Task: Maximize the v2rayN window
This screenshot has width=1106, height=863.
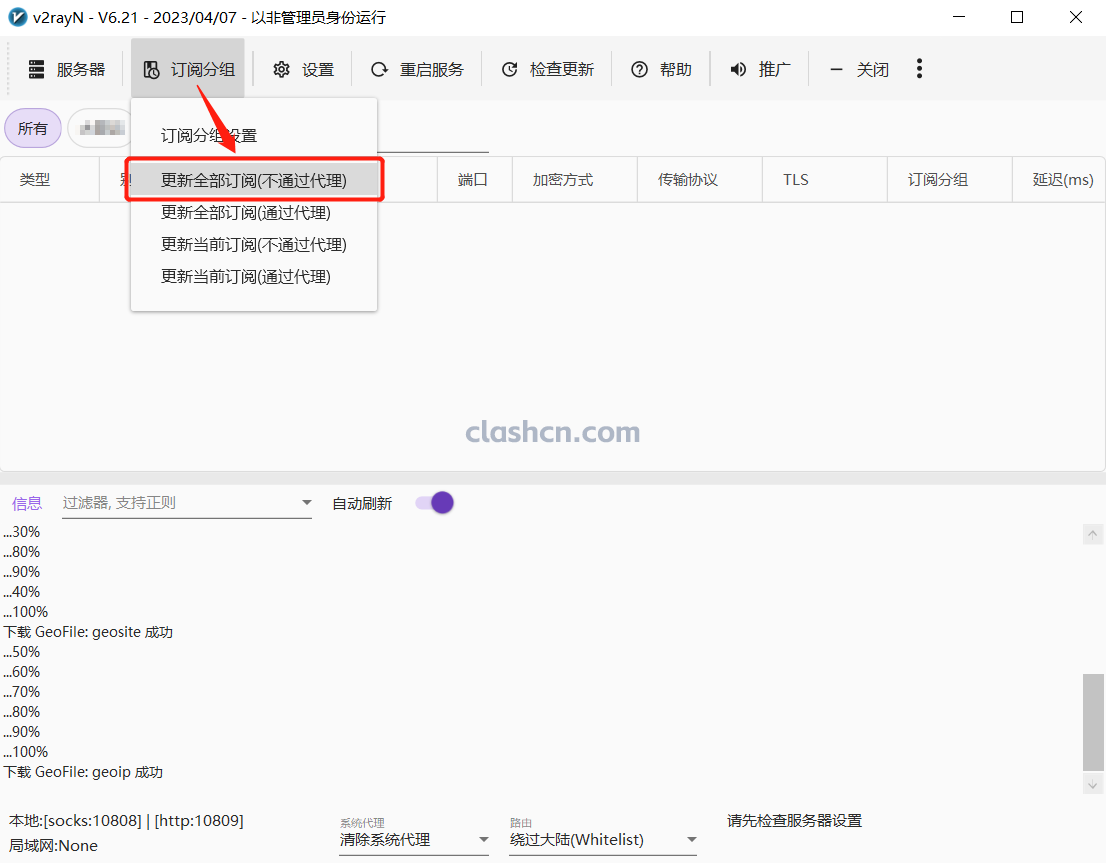Action: pyautogui.click(x=1016, y=17)
